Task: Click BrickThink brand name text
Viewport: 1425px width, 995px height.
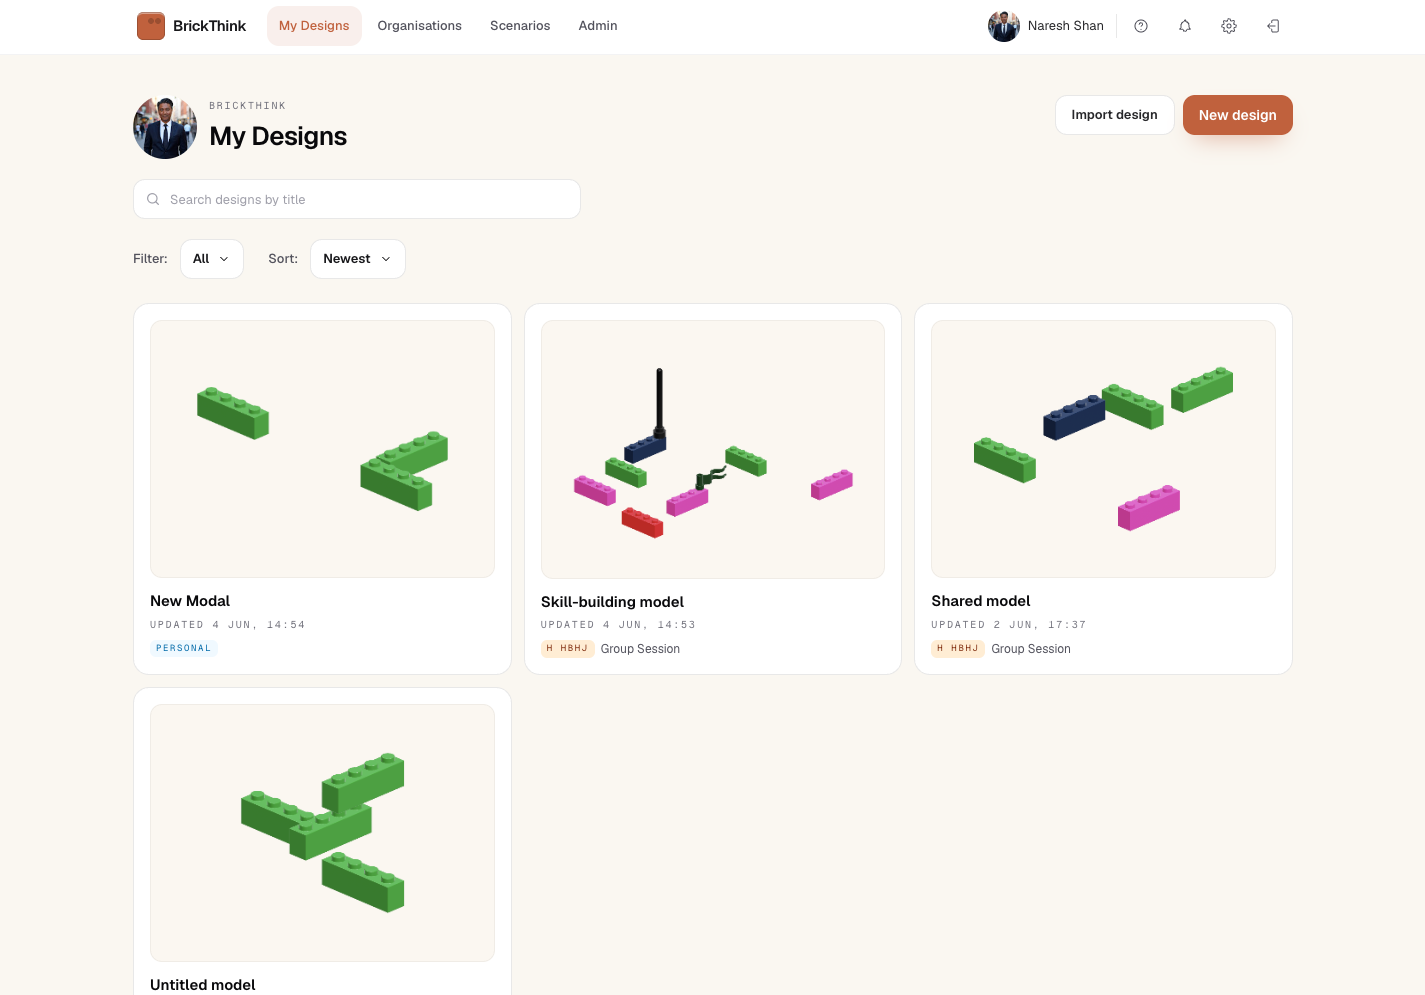Action: click(x=209, y=26)
